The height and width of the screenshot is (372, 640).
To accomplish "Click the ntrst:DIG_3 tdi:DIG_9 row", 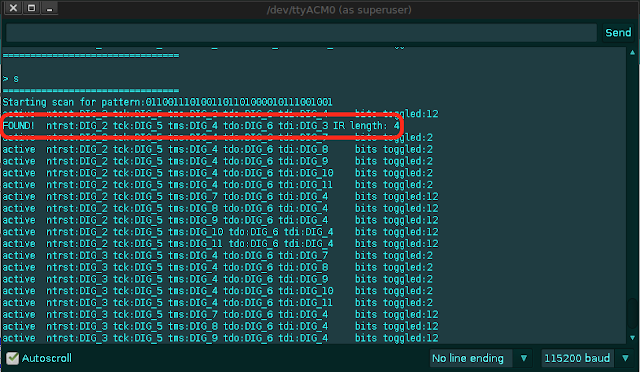I will (x=218, y=279).
